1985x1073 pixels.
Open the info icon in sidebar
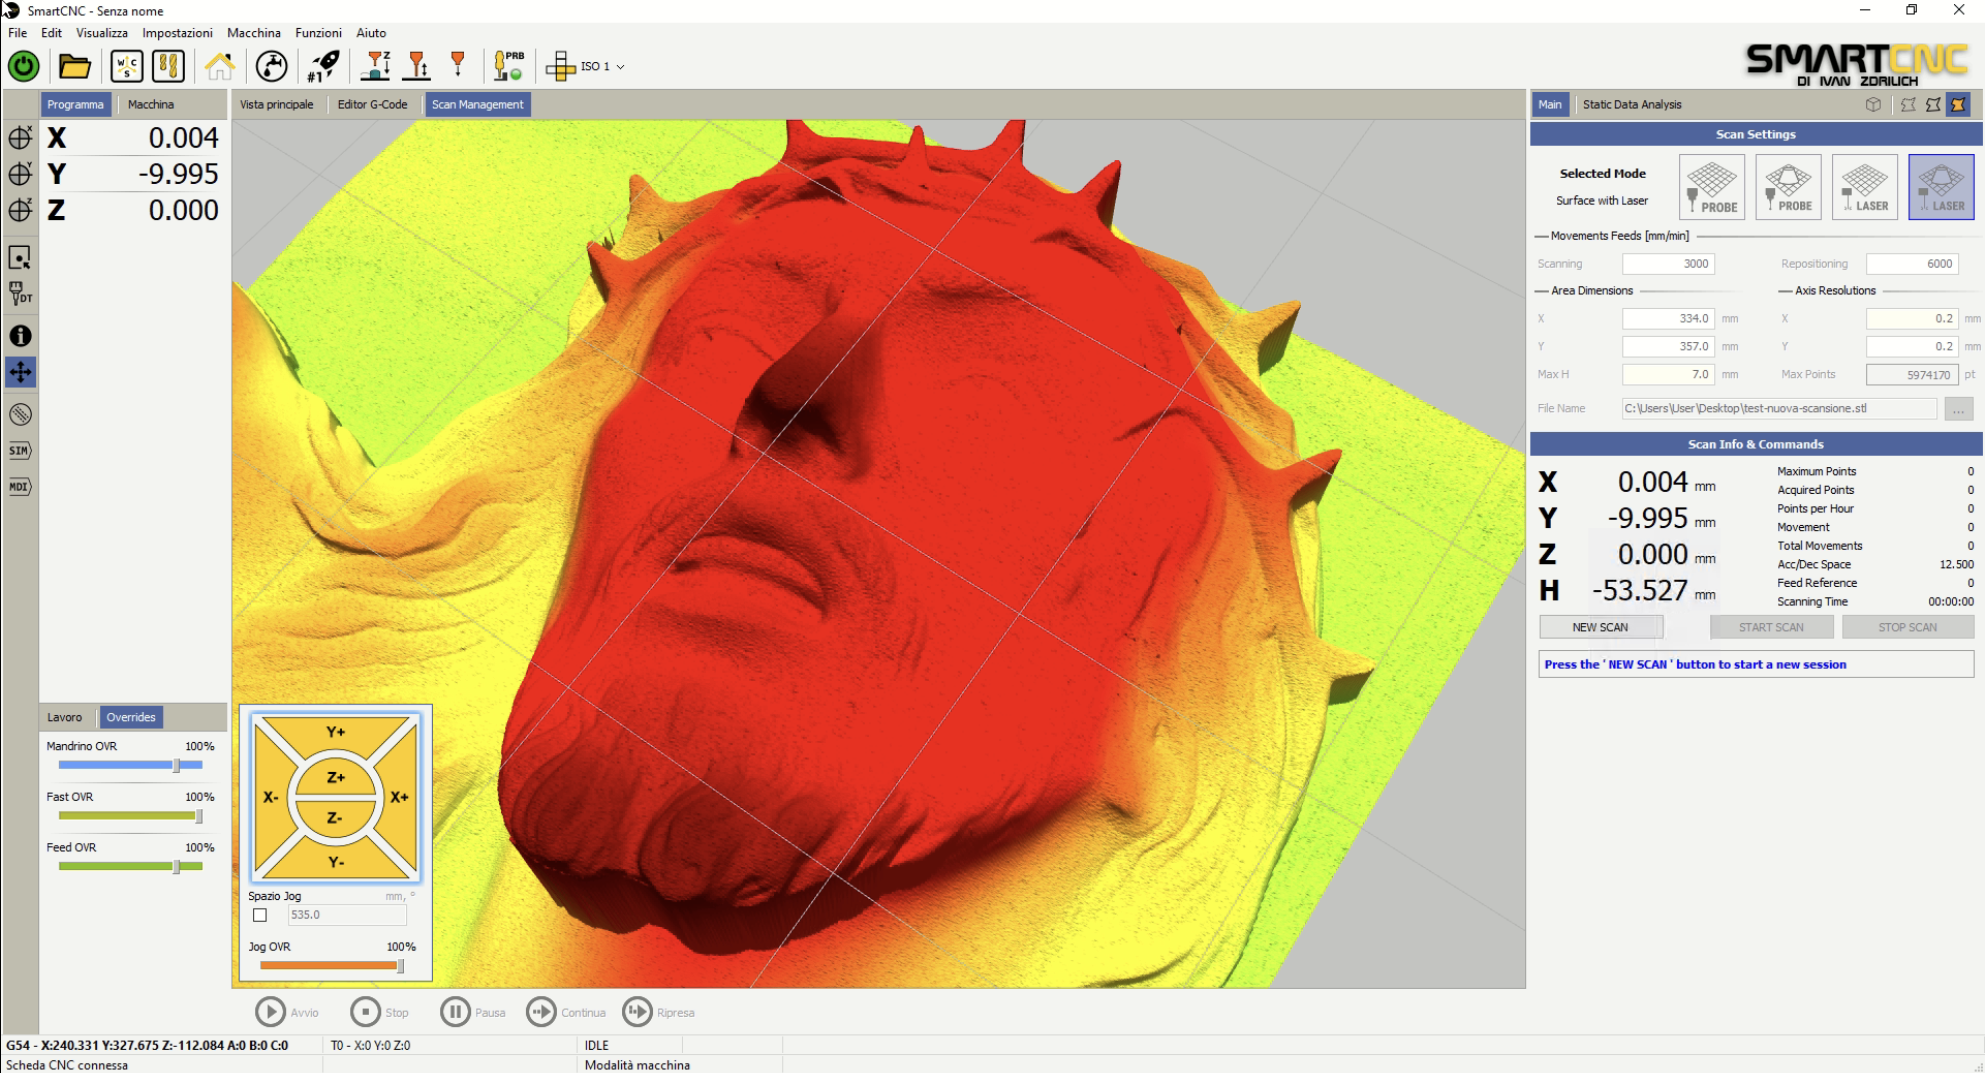20,336
